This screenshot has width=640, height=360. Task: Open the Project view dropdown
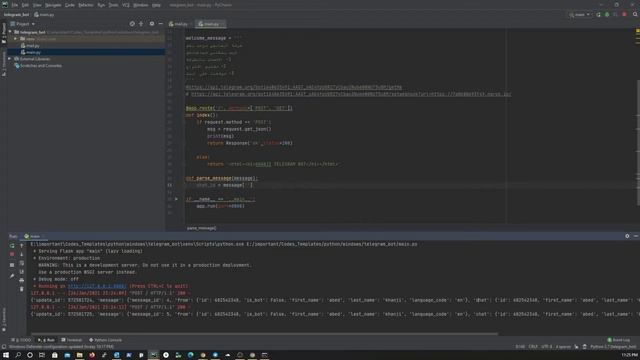23,24
